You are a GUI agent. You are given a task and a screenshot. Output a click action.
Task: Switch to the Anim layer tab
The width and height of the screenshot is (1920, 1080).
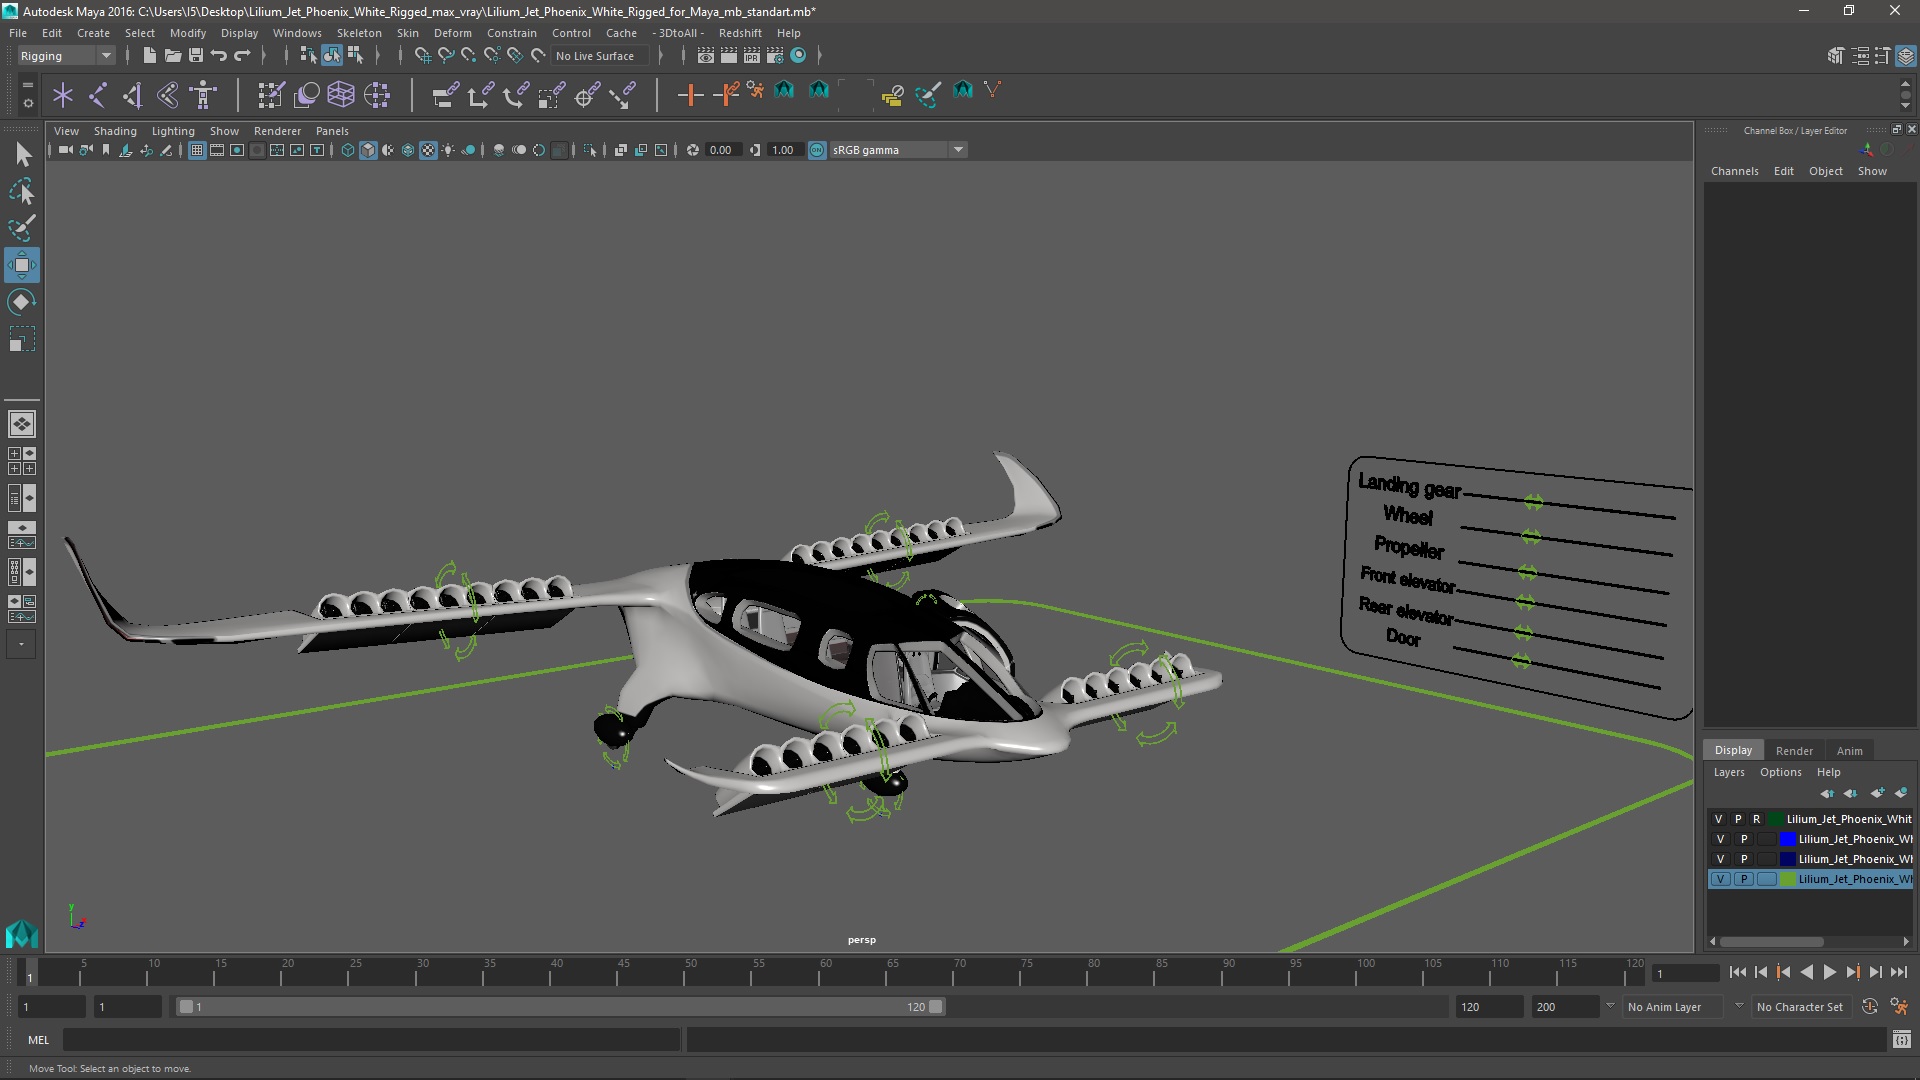click(x=1850, y=751)
